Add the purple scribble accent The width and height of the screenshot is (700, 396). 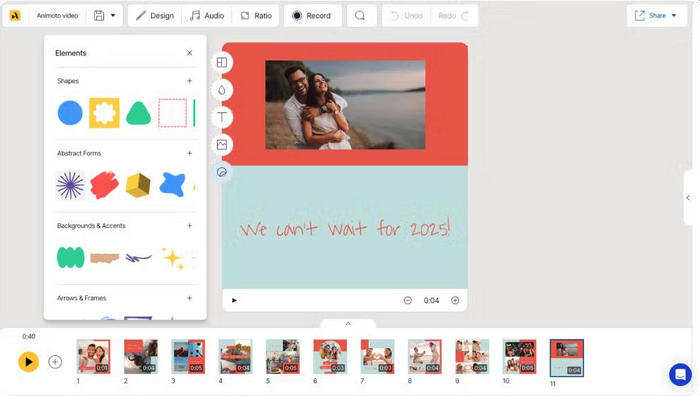coord(138,258)
